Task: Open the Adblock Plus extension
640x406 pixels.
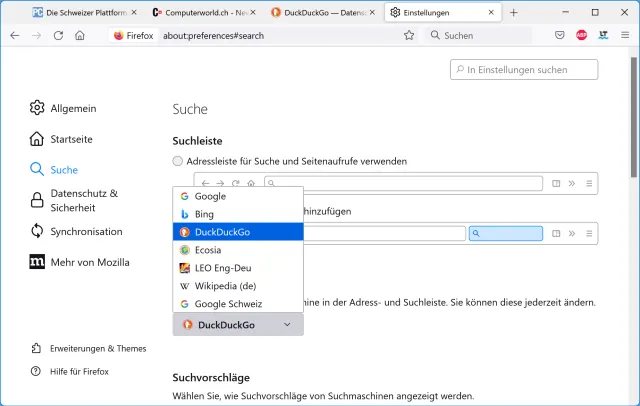Action: [581, 35]
